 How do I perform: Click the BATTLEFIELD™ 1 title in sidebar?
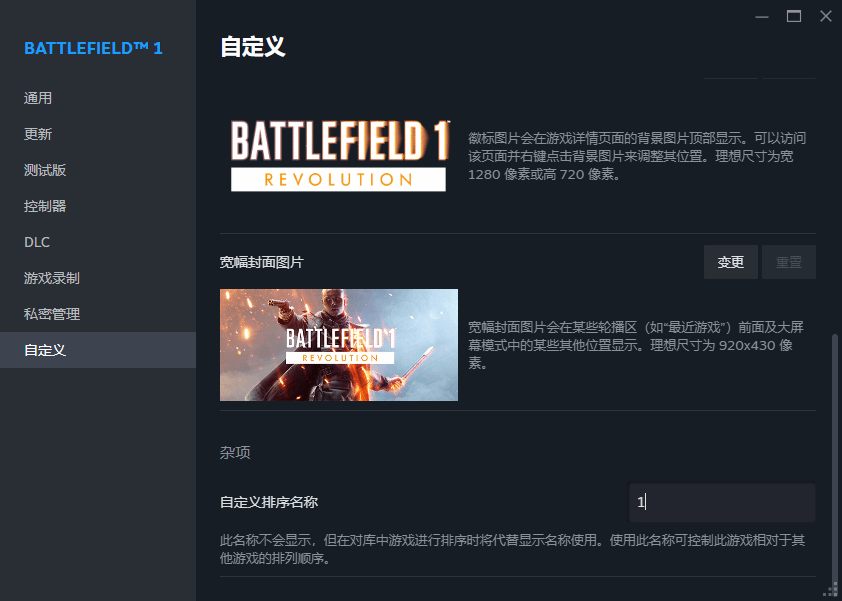[x=93, y=48]
